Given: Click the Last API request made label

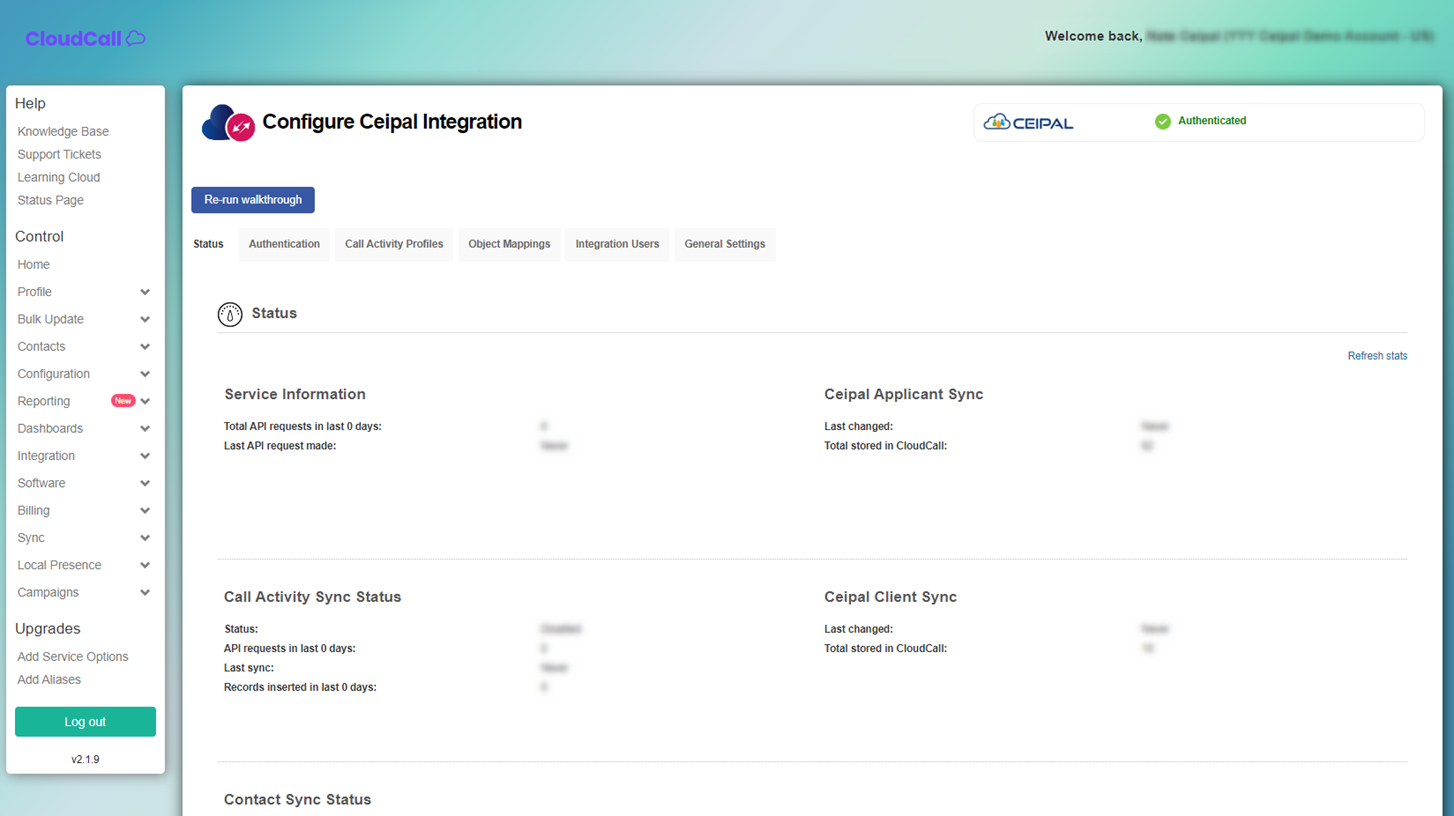Looking at the screenshot, I should (280, 446).
